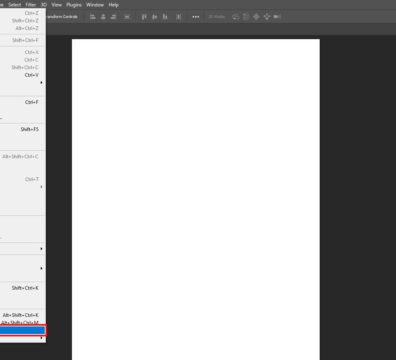This screenshot has width=396, height=360.
Task: Expand the submenu arrow below Ctrl+T
Action: click(41, 187)
